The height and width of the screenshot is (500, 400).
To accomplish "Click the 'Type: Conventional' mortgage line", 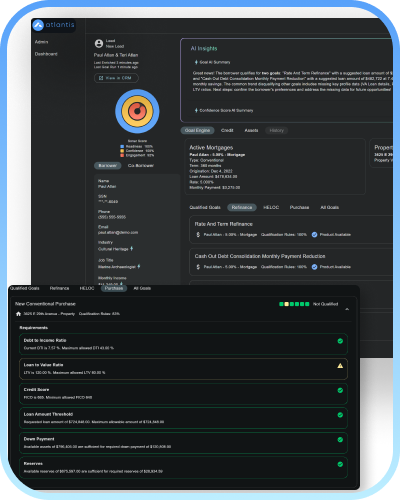I will (207, 160).
